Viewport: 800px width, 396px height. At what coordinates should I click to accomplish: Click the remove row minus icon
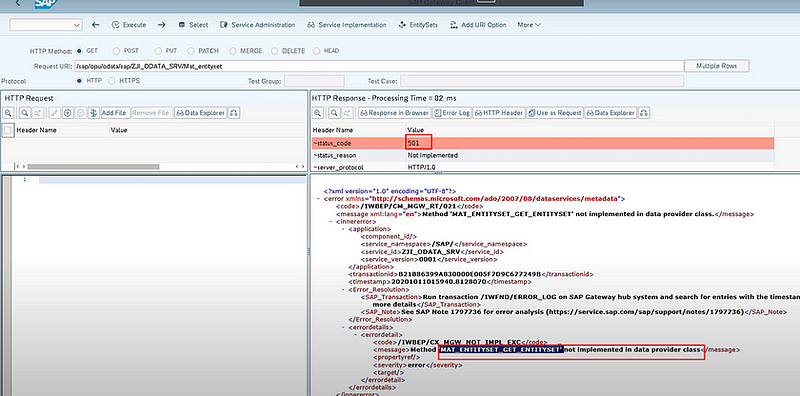pos(80,113)
